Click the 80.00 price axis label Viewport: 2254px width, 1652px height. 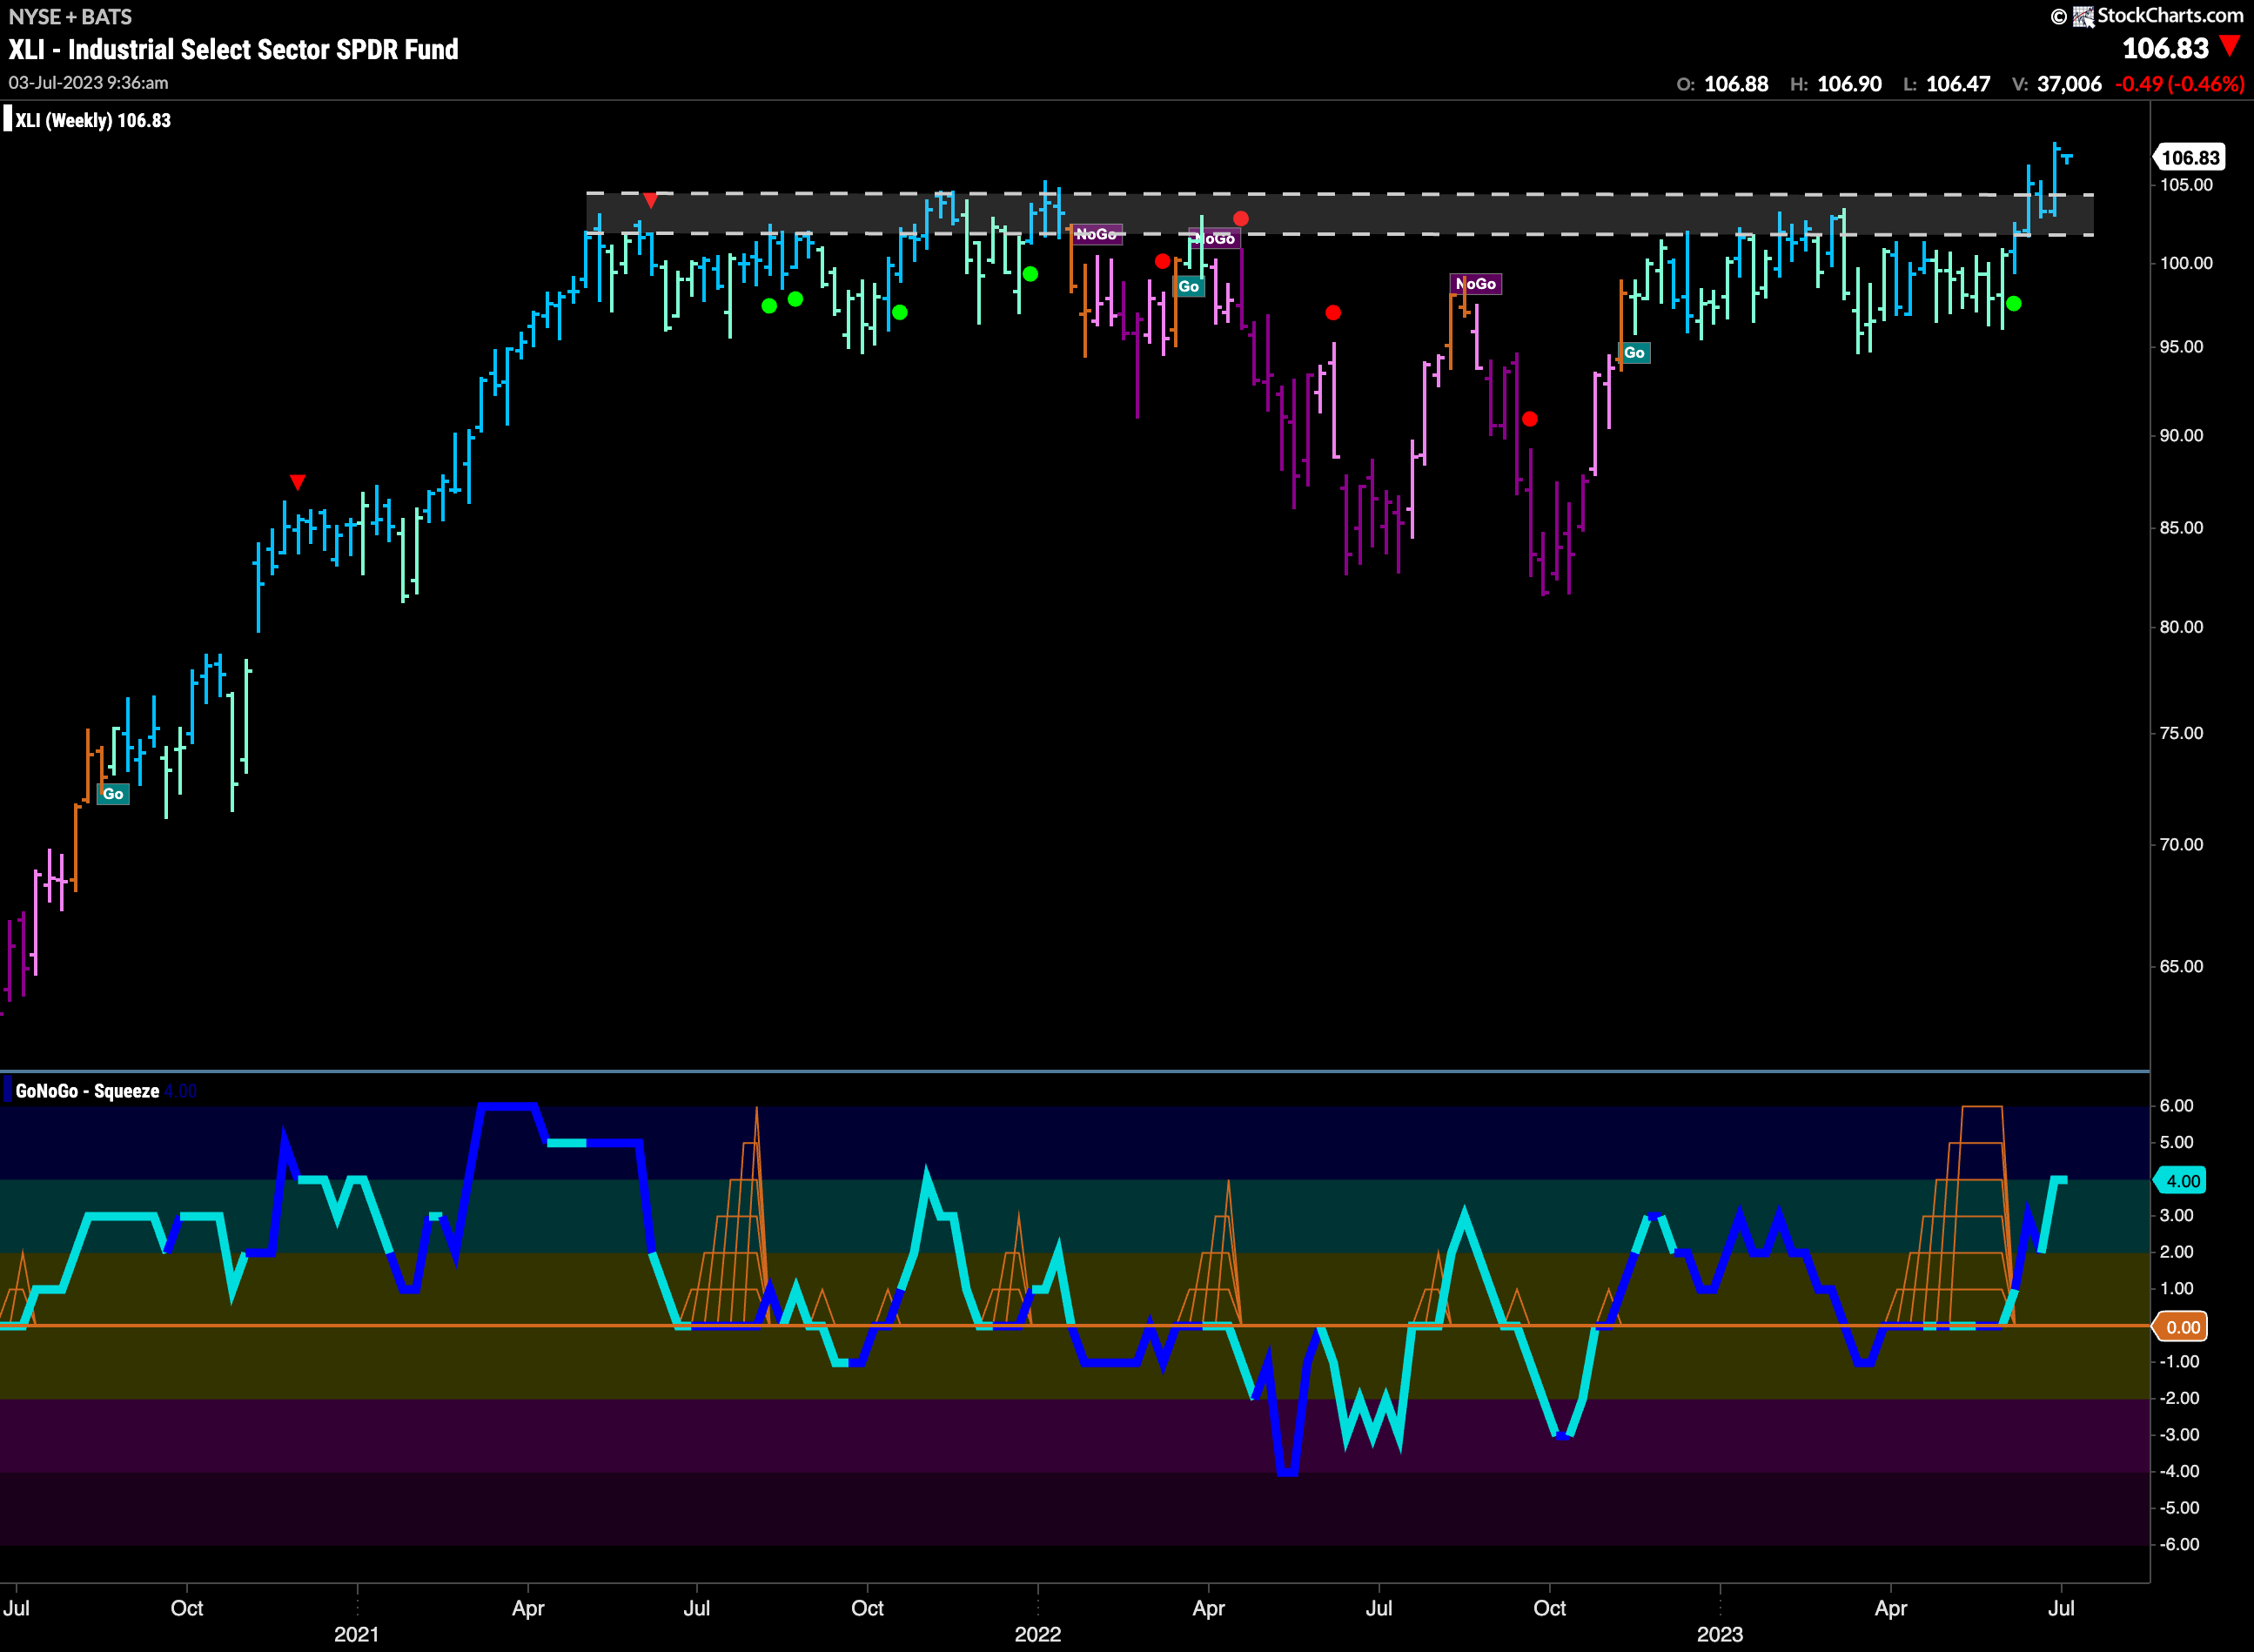coord(2181,627)
